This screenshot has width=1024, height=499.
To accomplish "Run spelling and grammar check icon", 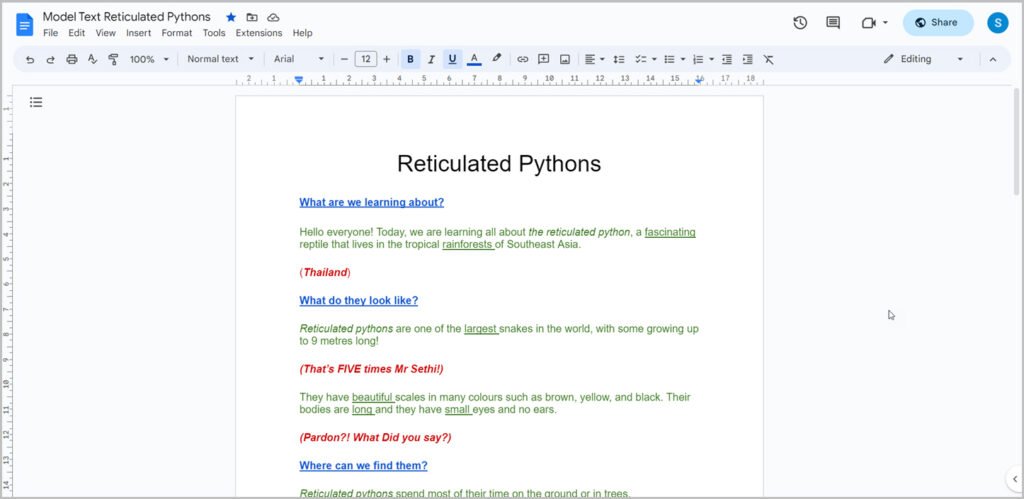I will click(92, 59).
